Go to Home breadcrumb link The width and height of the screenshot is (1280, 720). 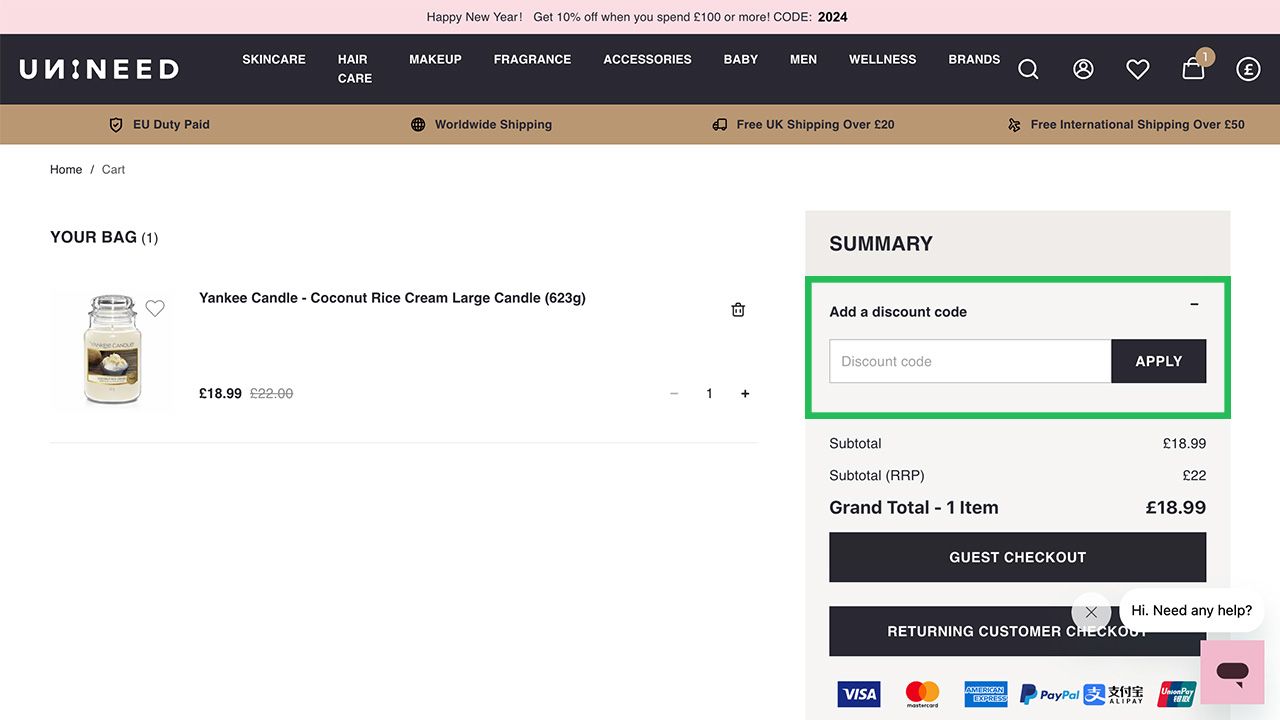[x=66, y=170]
